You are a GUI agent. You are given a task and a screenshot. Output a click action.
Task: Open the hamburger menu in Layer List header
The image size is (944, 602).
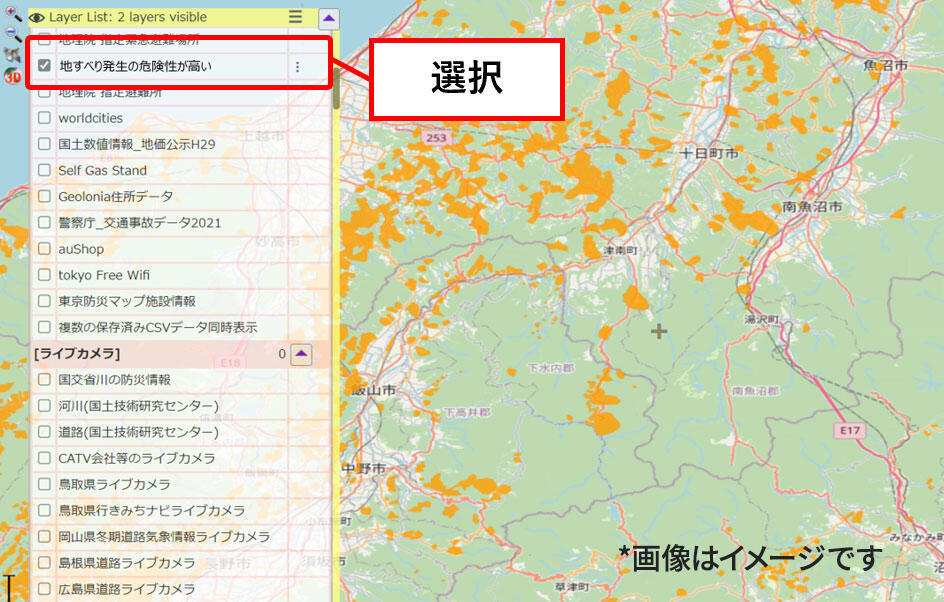point(295,17)
